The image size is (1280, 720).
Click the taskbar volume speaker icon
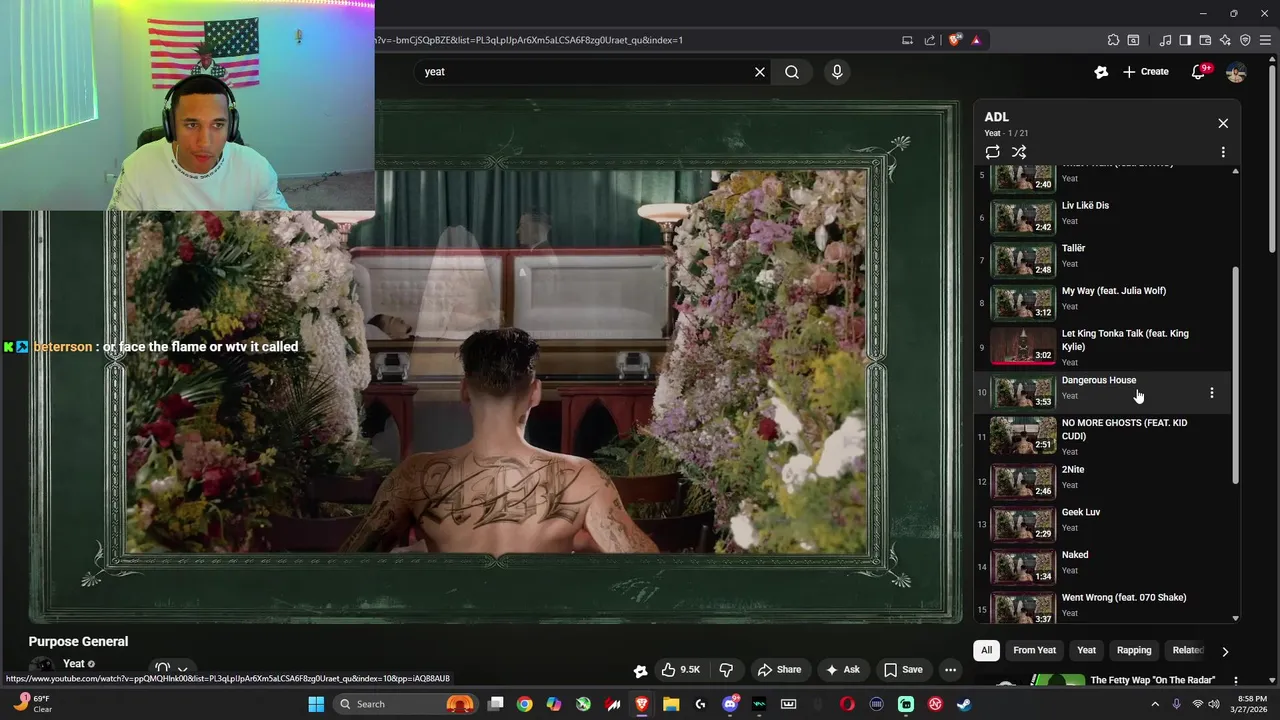1214,704
